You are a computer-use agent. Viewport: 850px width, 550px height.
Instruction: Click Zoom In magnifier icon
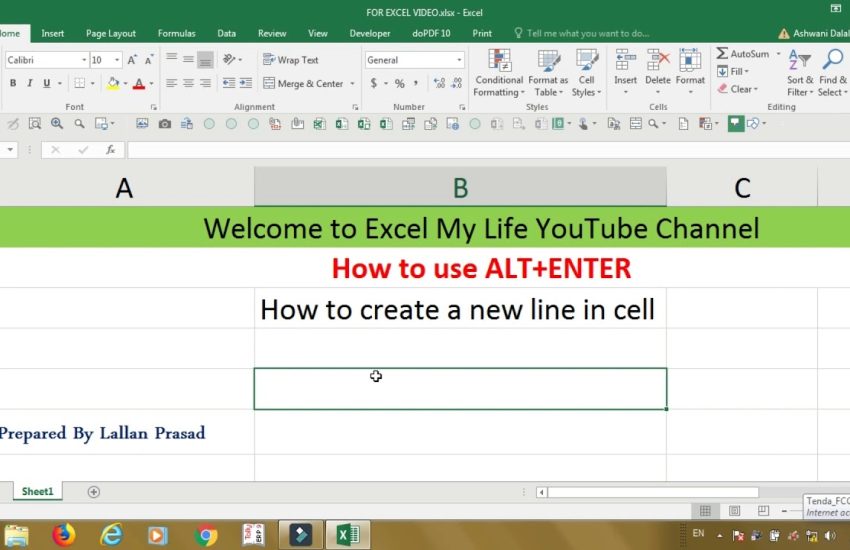[57, 124]
